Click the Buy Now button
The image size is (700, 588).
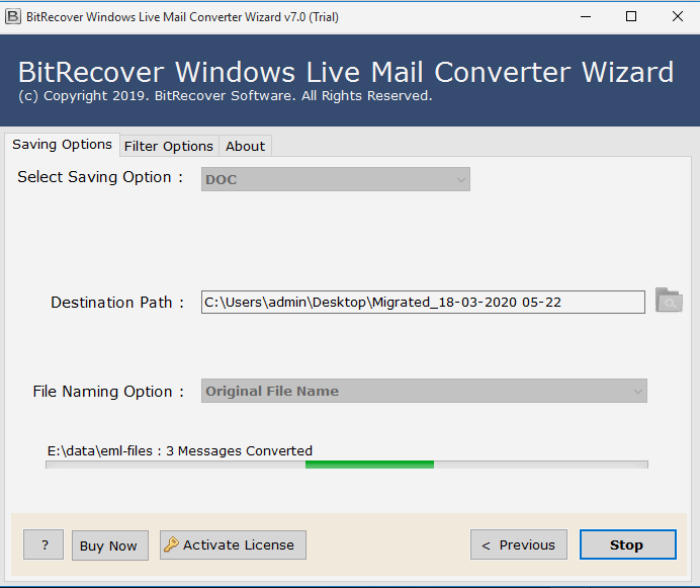click(x=110, y=545)
